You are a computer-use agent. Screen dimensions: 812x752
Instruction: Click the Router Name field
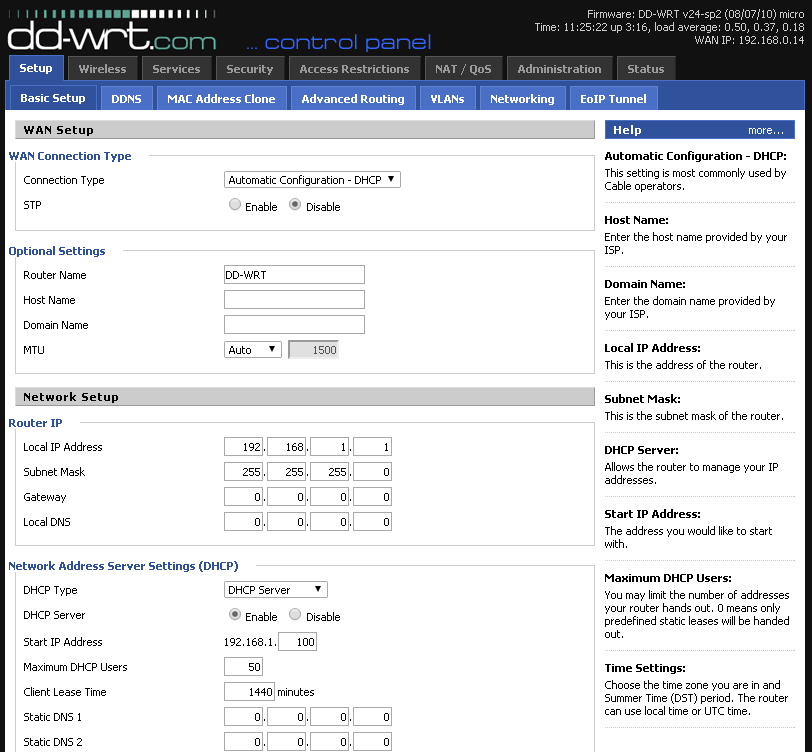pyautogui.click(x=294, y=274)
